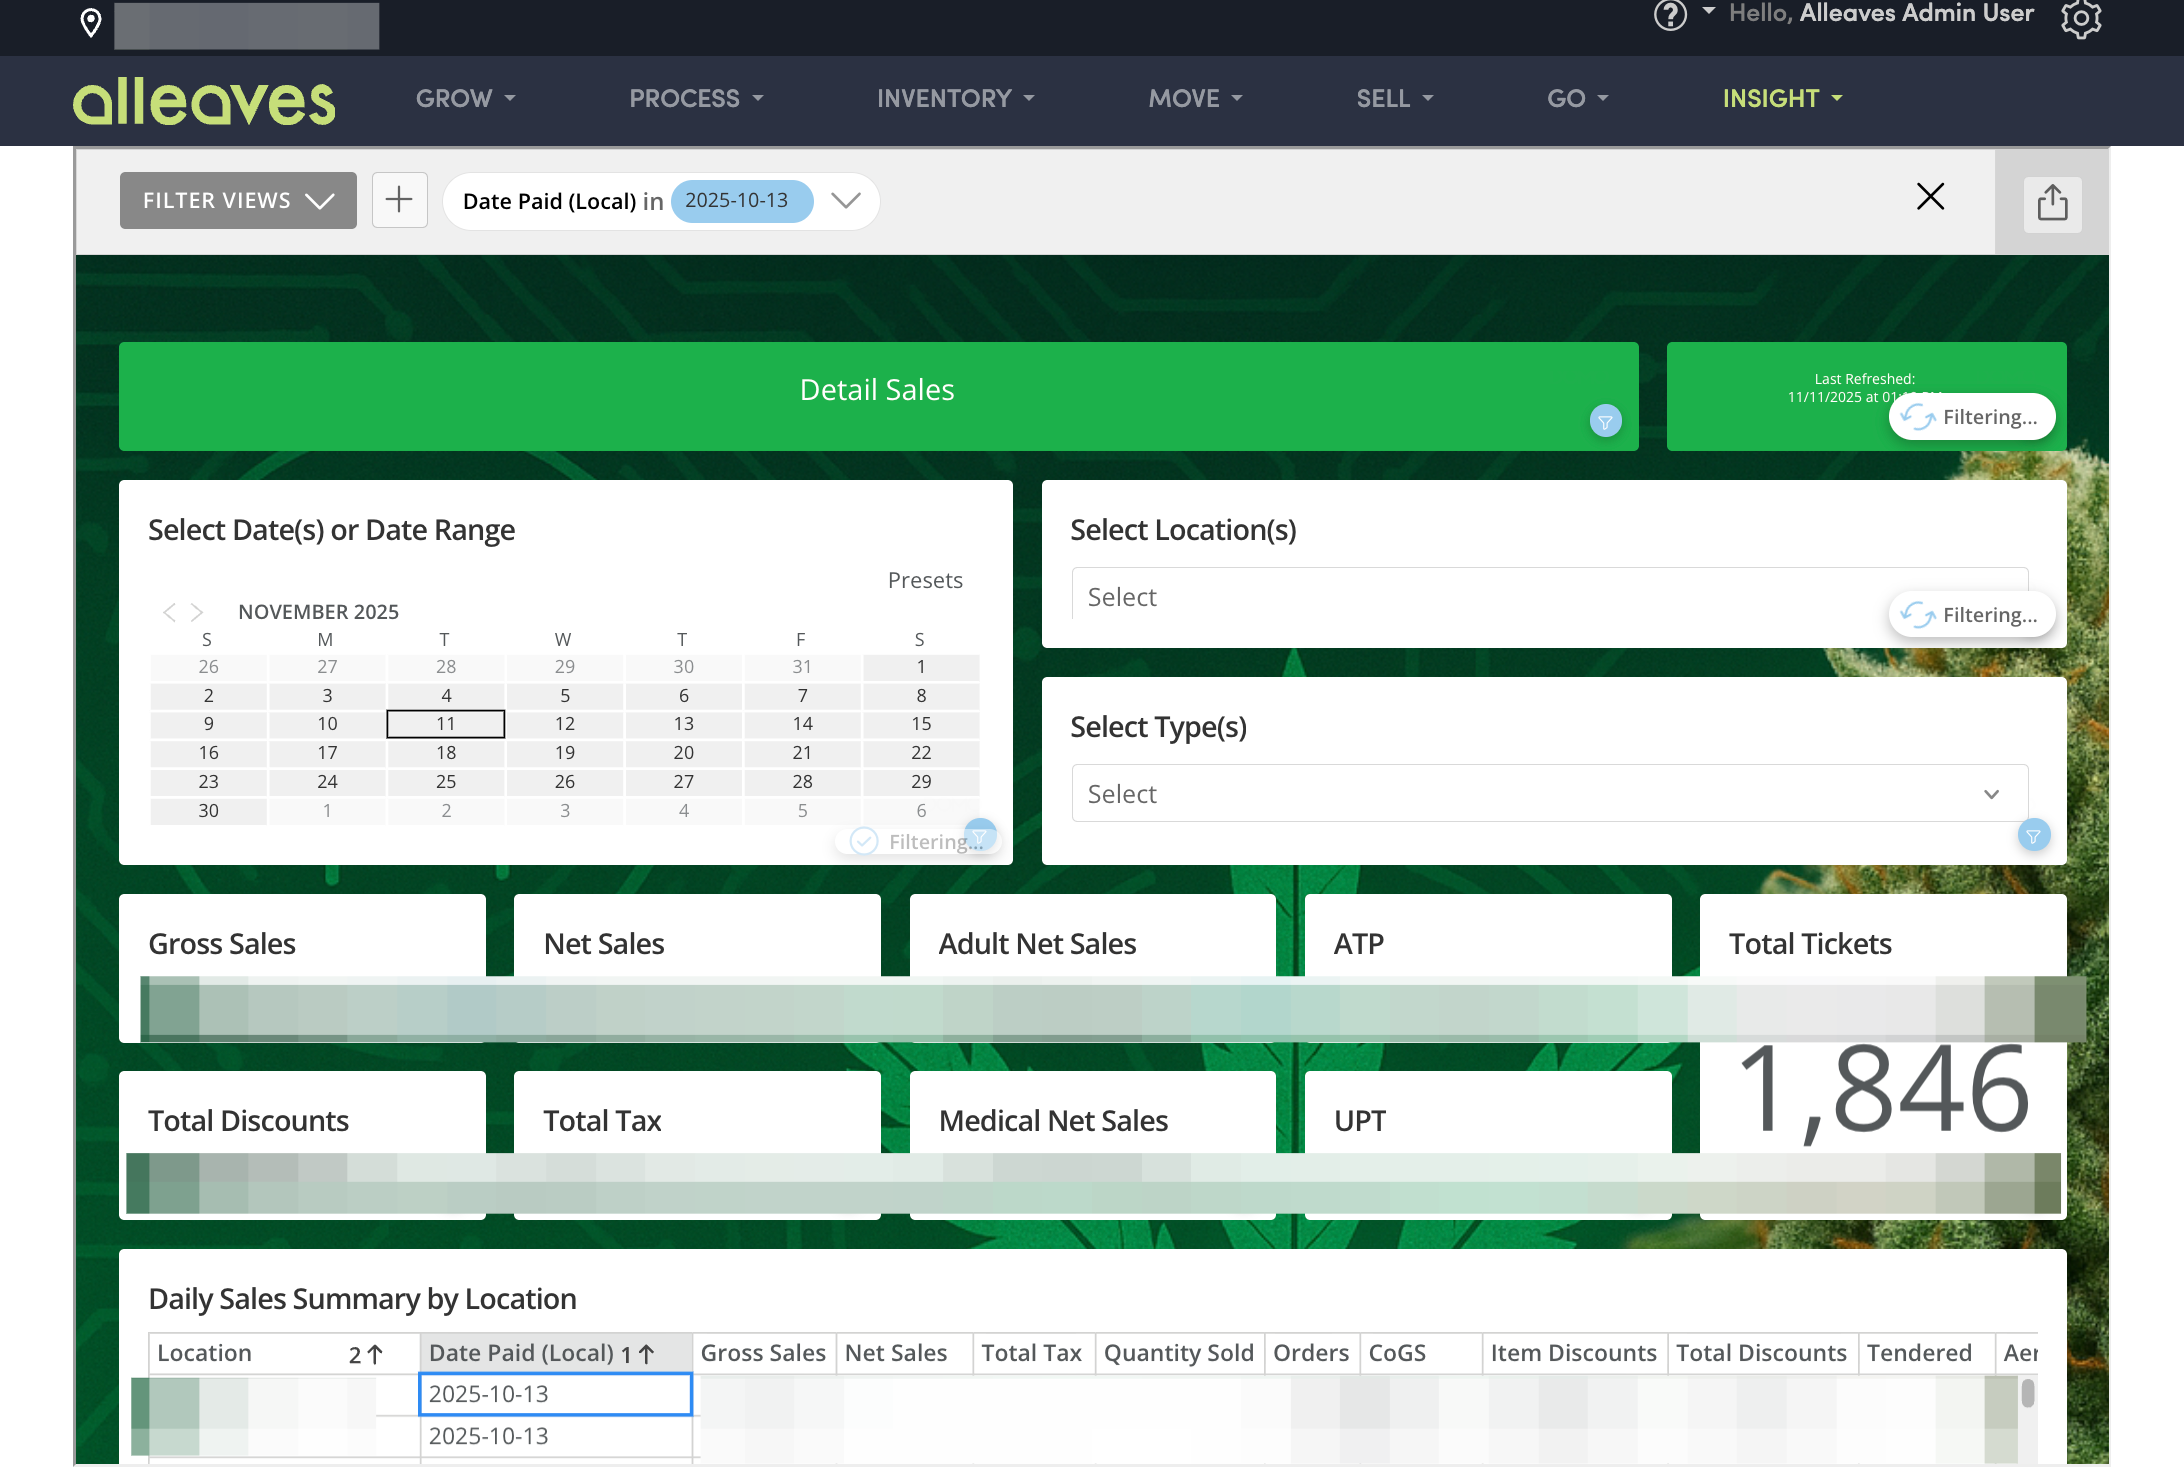Select November 5 in the calendar
This screenshot has width=2184, height=1478.
565,695
